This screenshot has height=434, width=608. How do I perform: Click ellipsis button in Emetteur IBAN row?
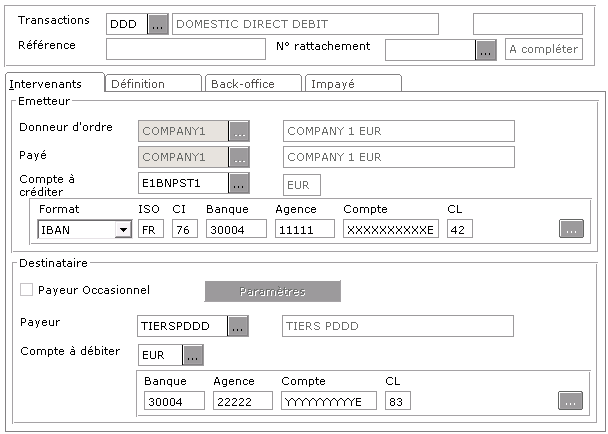click(570, 229)
